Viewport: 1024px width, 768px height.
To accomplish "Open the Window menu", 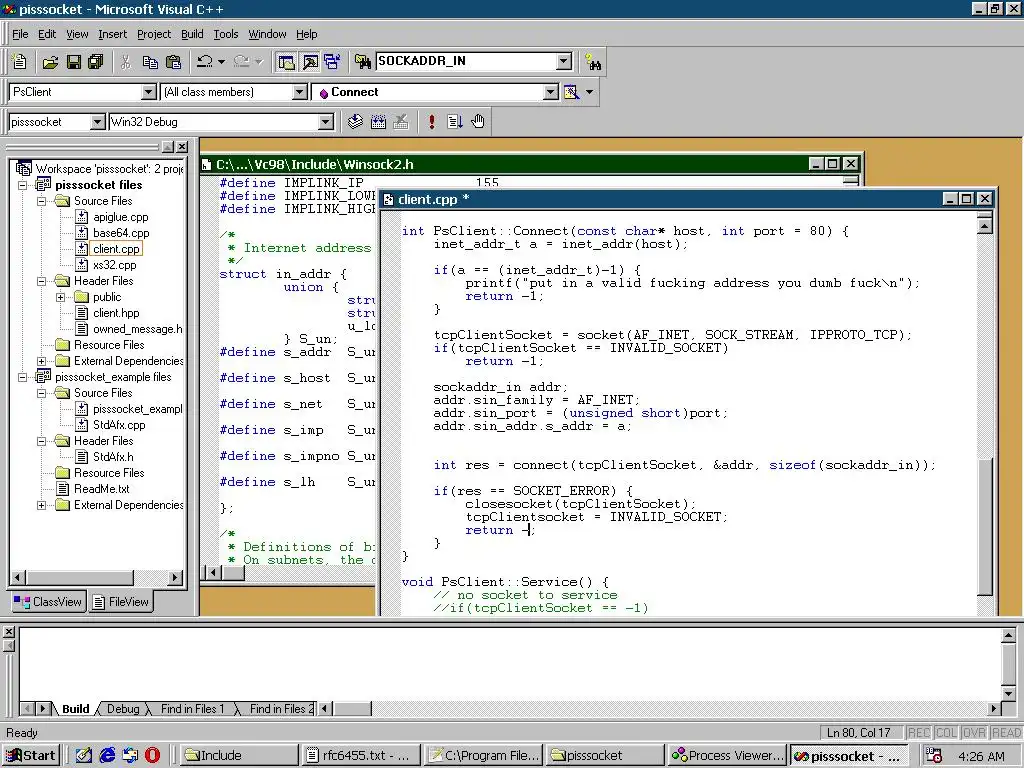I will pyautogui.click(x=267, y=34).
